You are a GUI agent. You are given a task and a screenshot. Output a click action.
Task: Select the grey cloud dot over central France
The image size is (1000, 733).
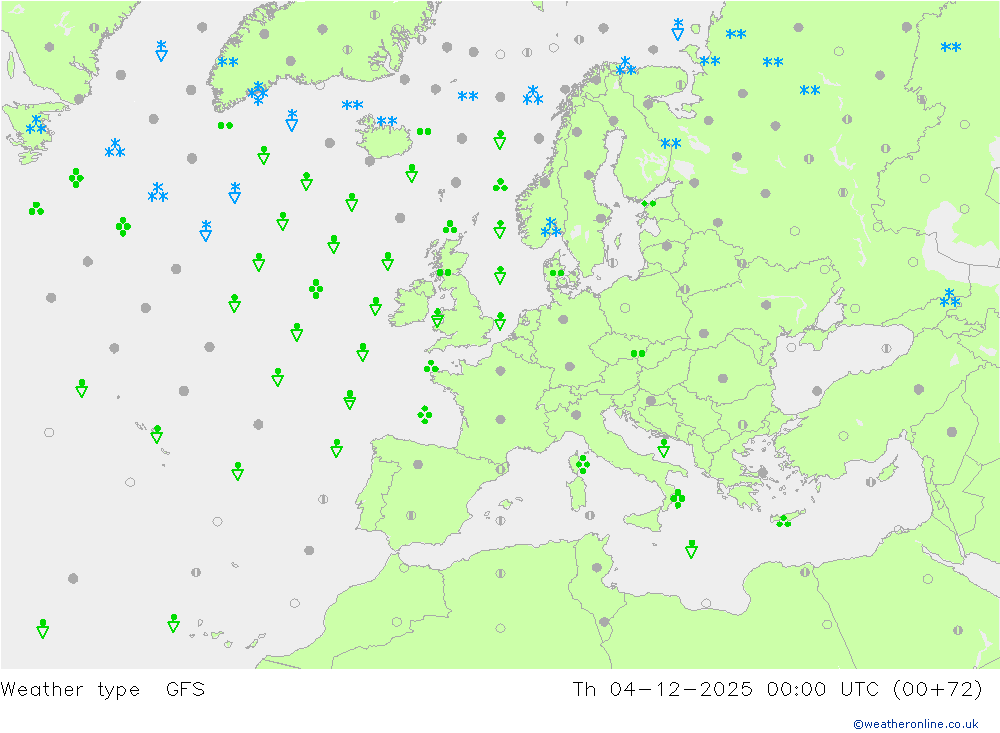[501, 419]
